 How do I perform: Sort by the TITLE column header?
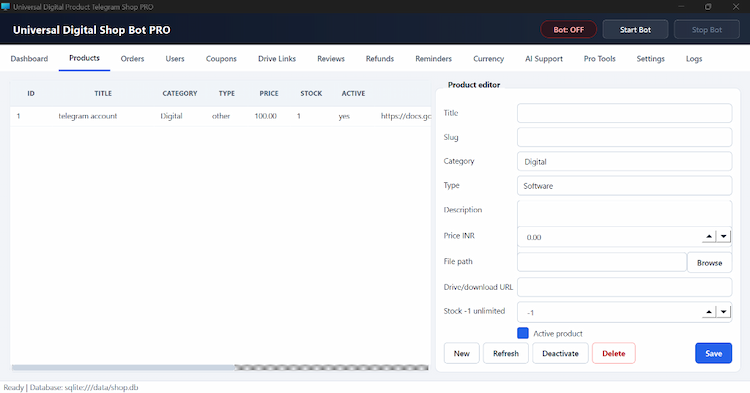pyautogui.click(x=103, y=93)
